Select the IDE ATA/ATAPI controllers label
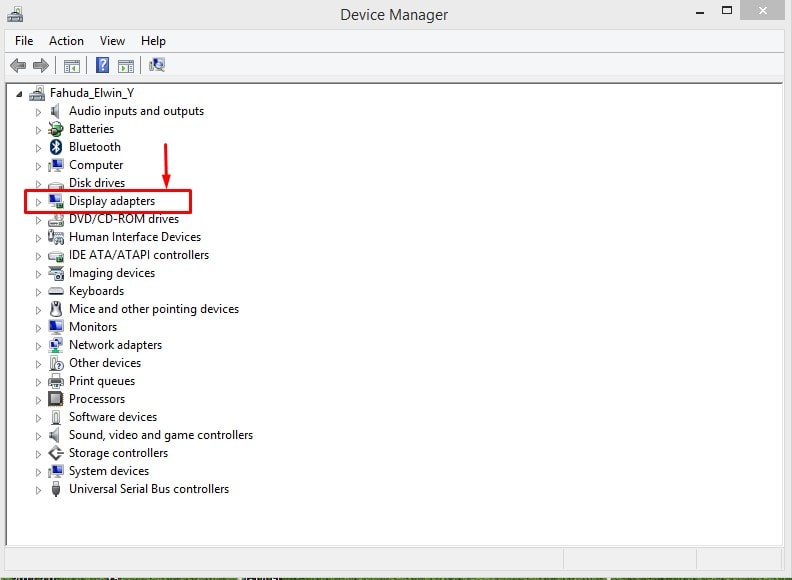 pos(139,255)
